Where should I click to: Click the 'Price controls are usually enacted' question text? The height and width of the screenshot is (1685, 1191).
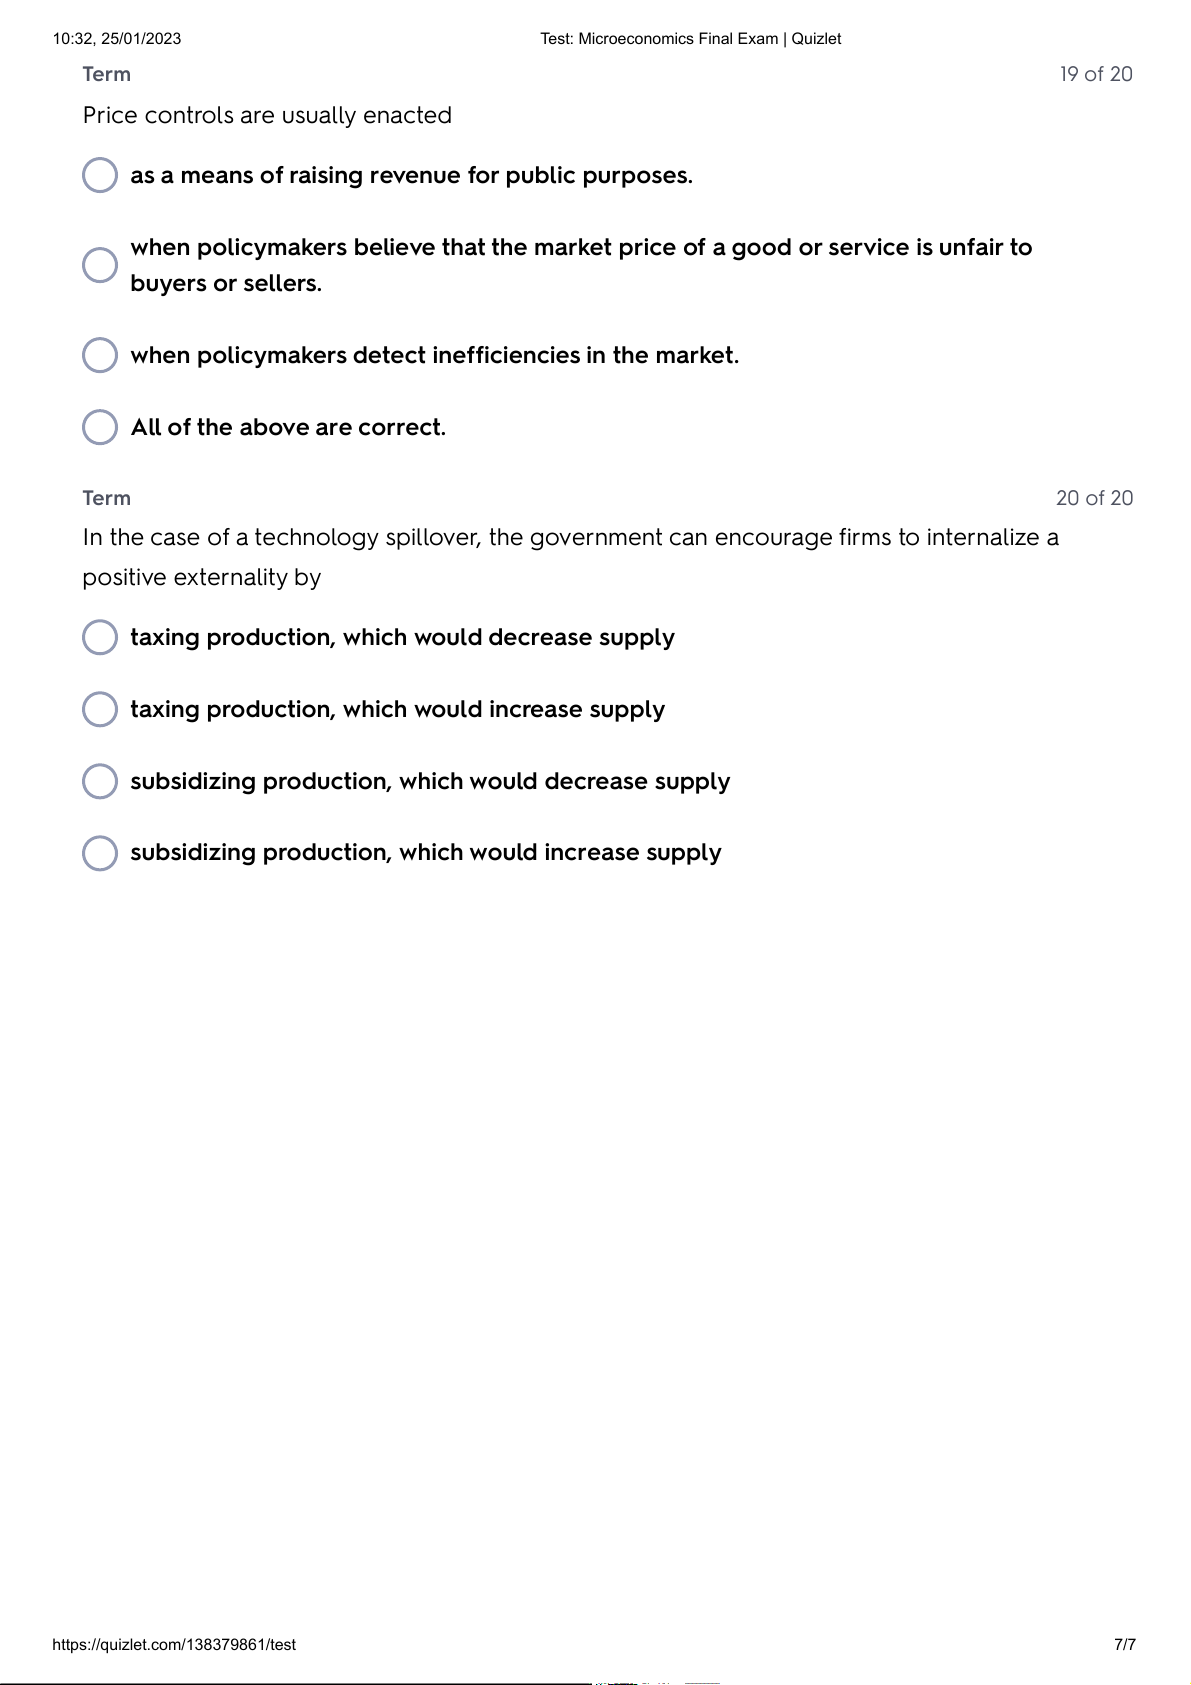tap(267, 116)
